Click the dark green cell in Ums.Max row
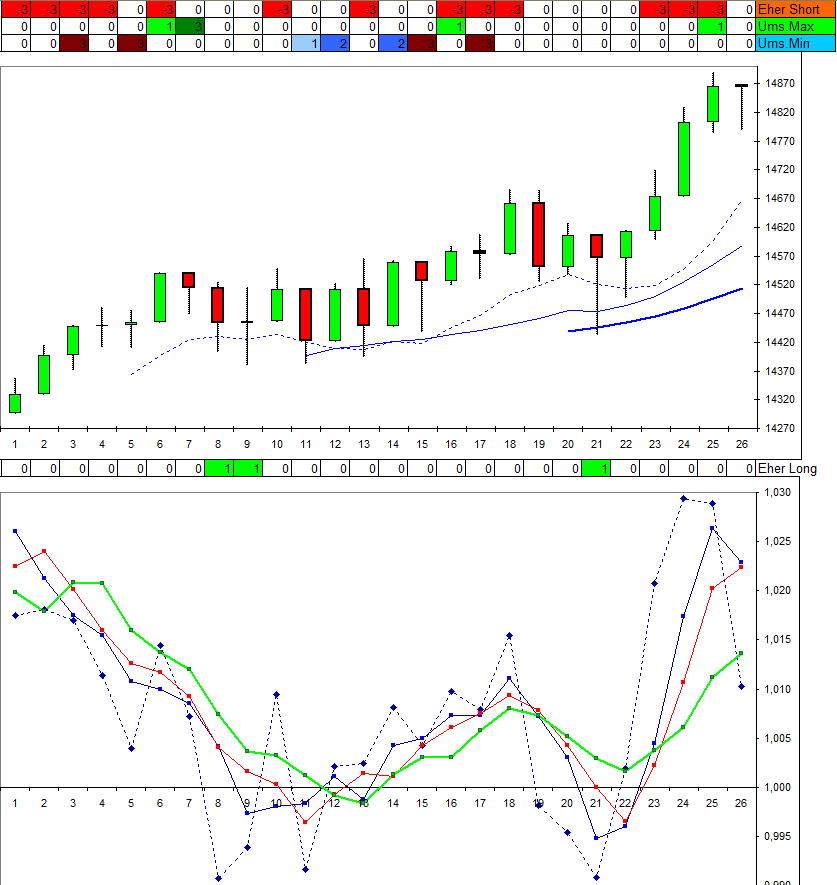Screen dimensions: 837x885 [x=190, y=26]
